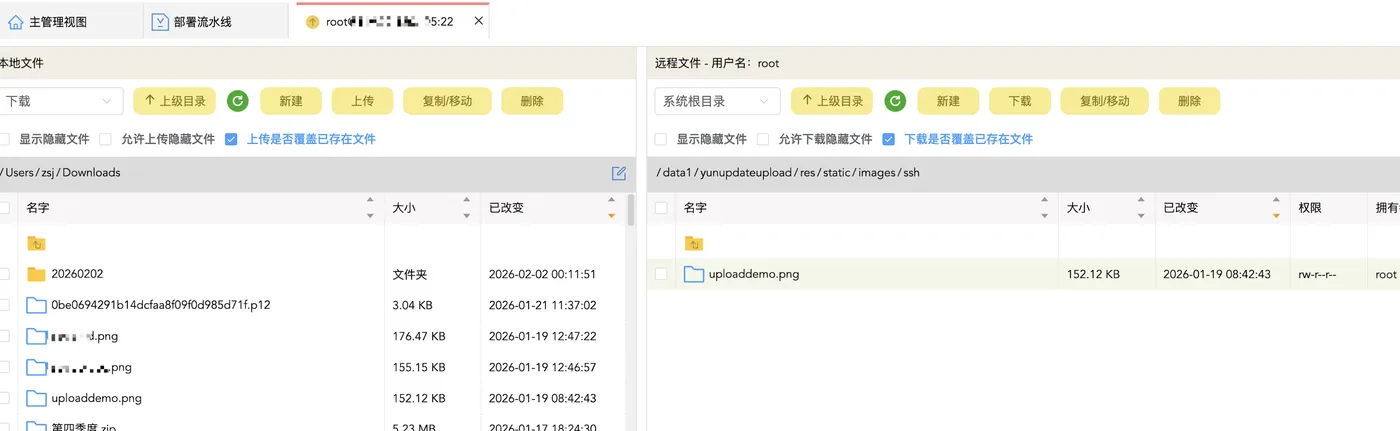The image size is (1400, 431).
Task: Click local 复制/移动 button
Action: click(x=447, y=101)
